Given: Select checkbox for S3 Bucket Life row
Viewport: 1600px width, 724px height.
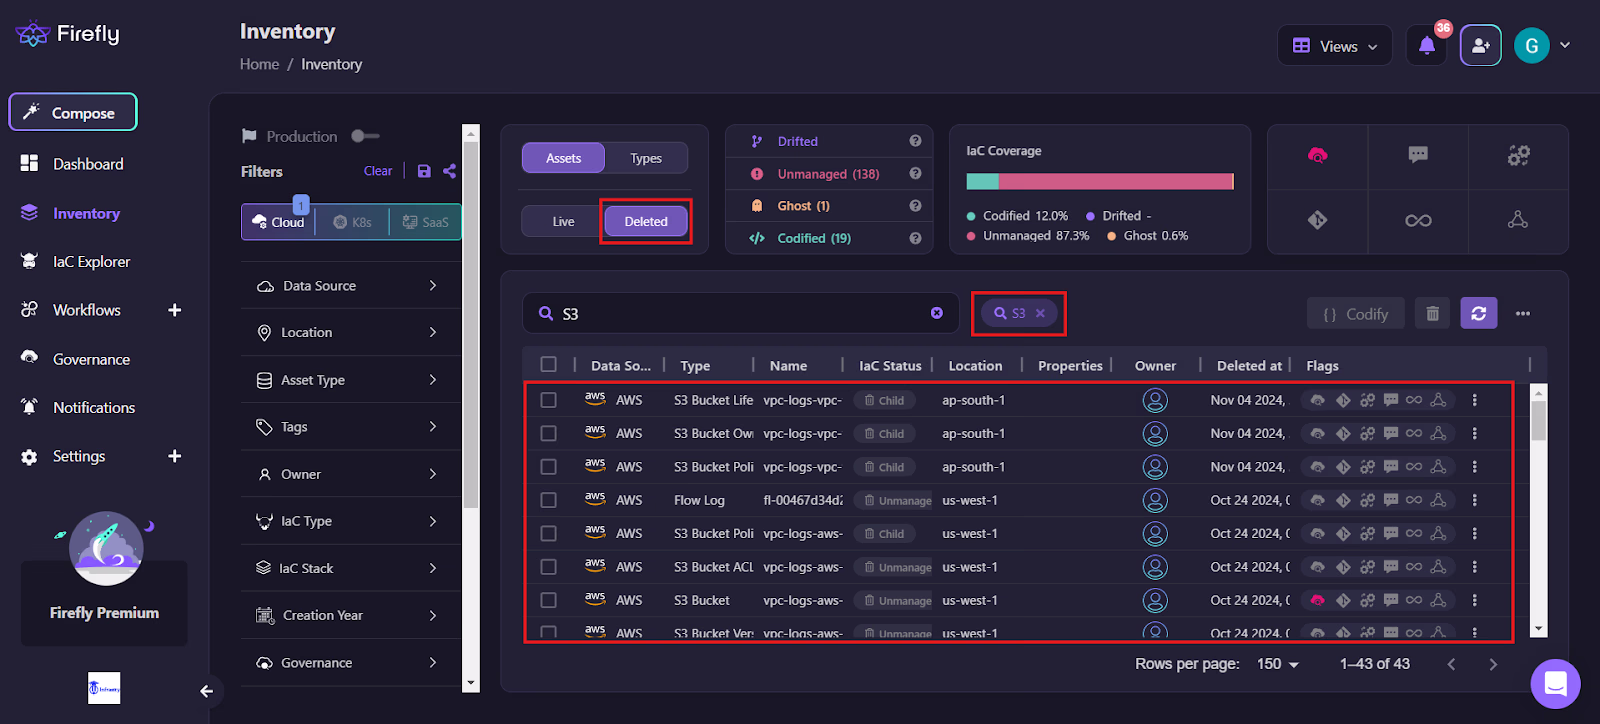Looking at the screenshot, I should click(548, 400).
